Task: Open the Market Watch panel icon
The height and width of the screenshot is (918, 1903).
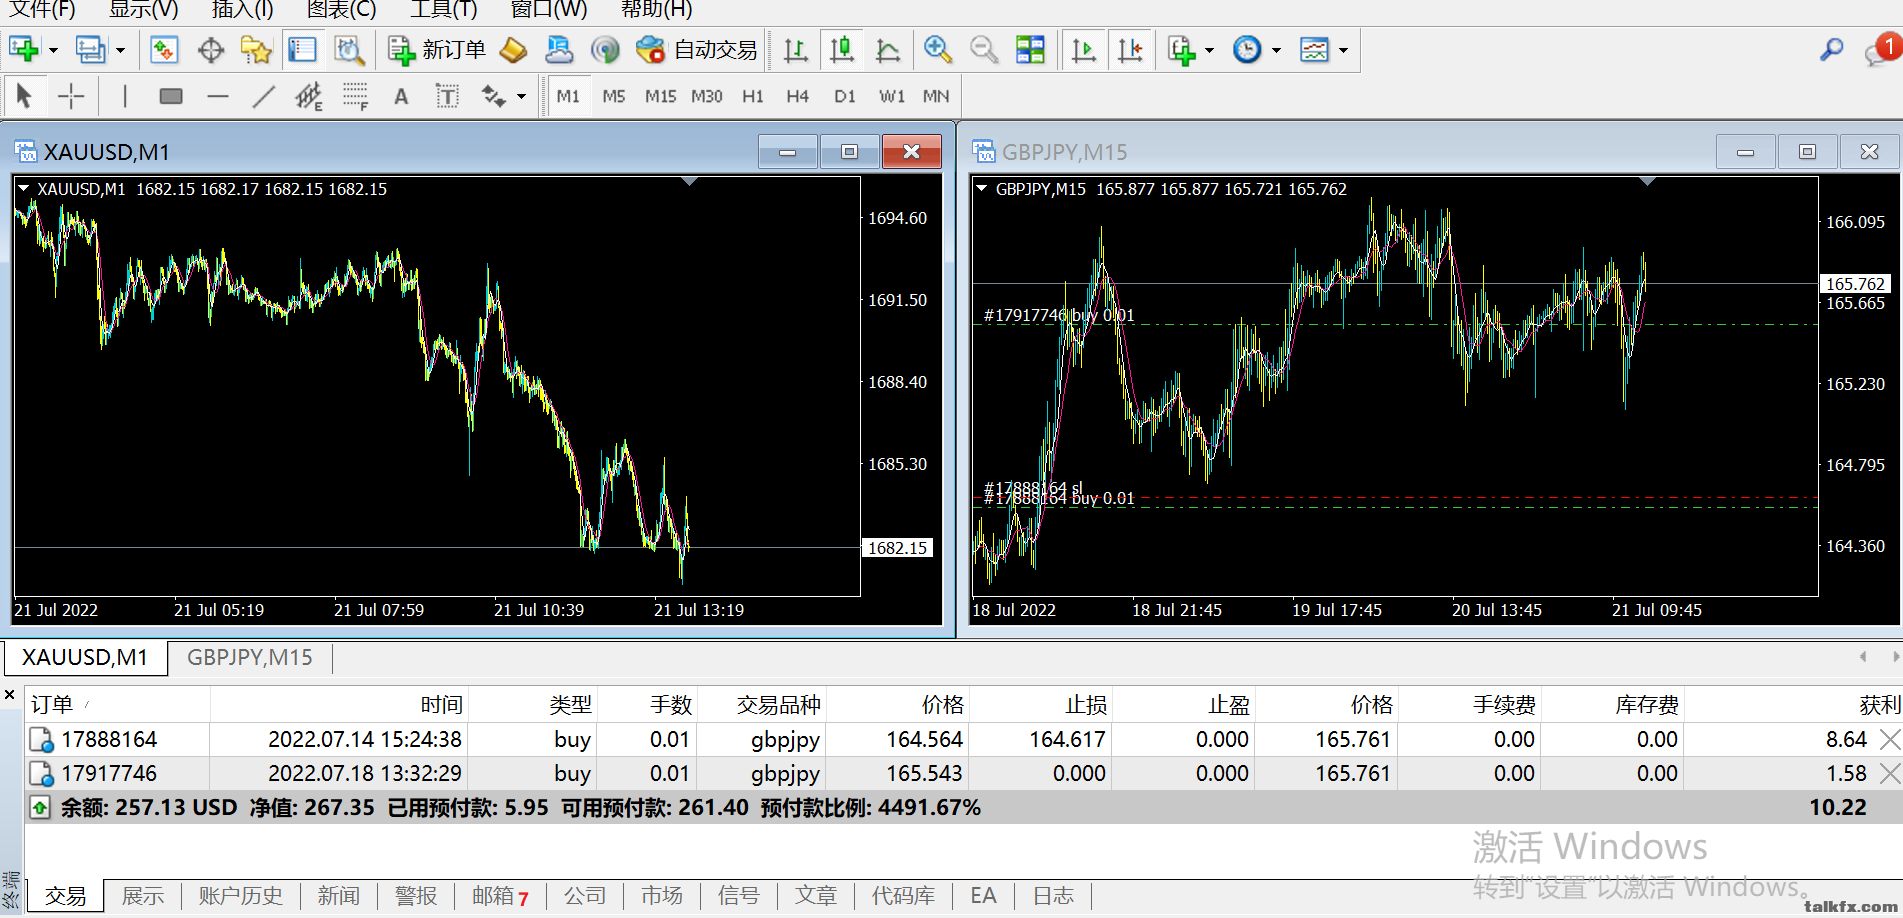Action: click(x=164, y=49)
